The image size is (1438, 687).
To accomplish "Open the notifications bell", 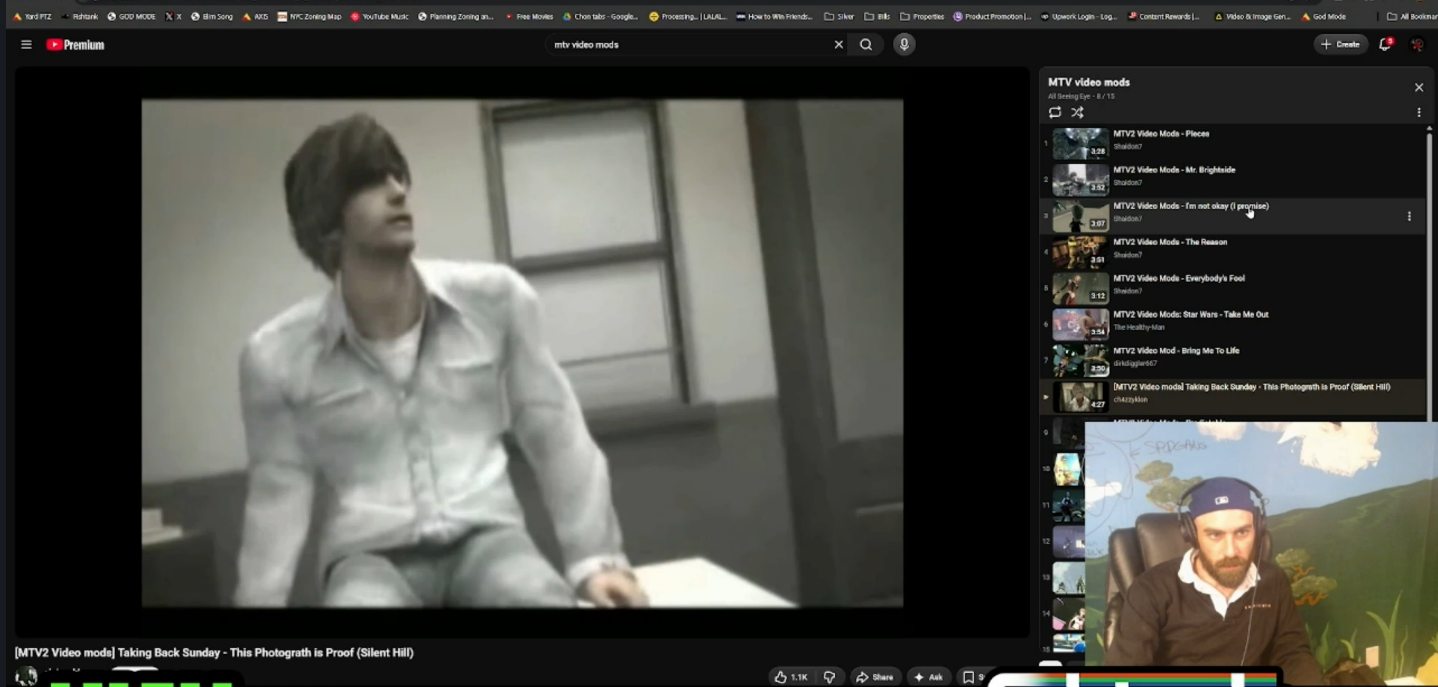I will (x=1385, y=44).
